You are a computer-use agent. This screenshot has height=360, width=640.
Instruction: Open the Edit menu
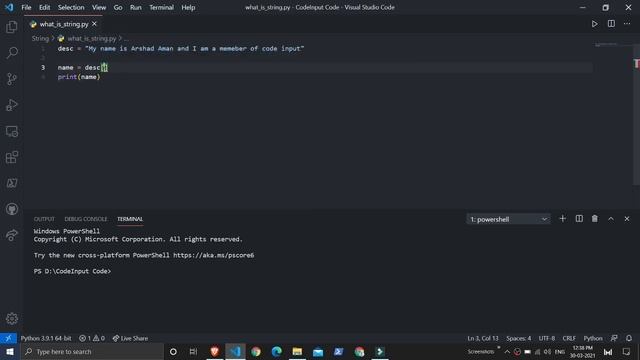tap(44, 7)
